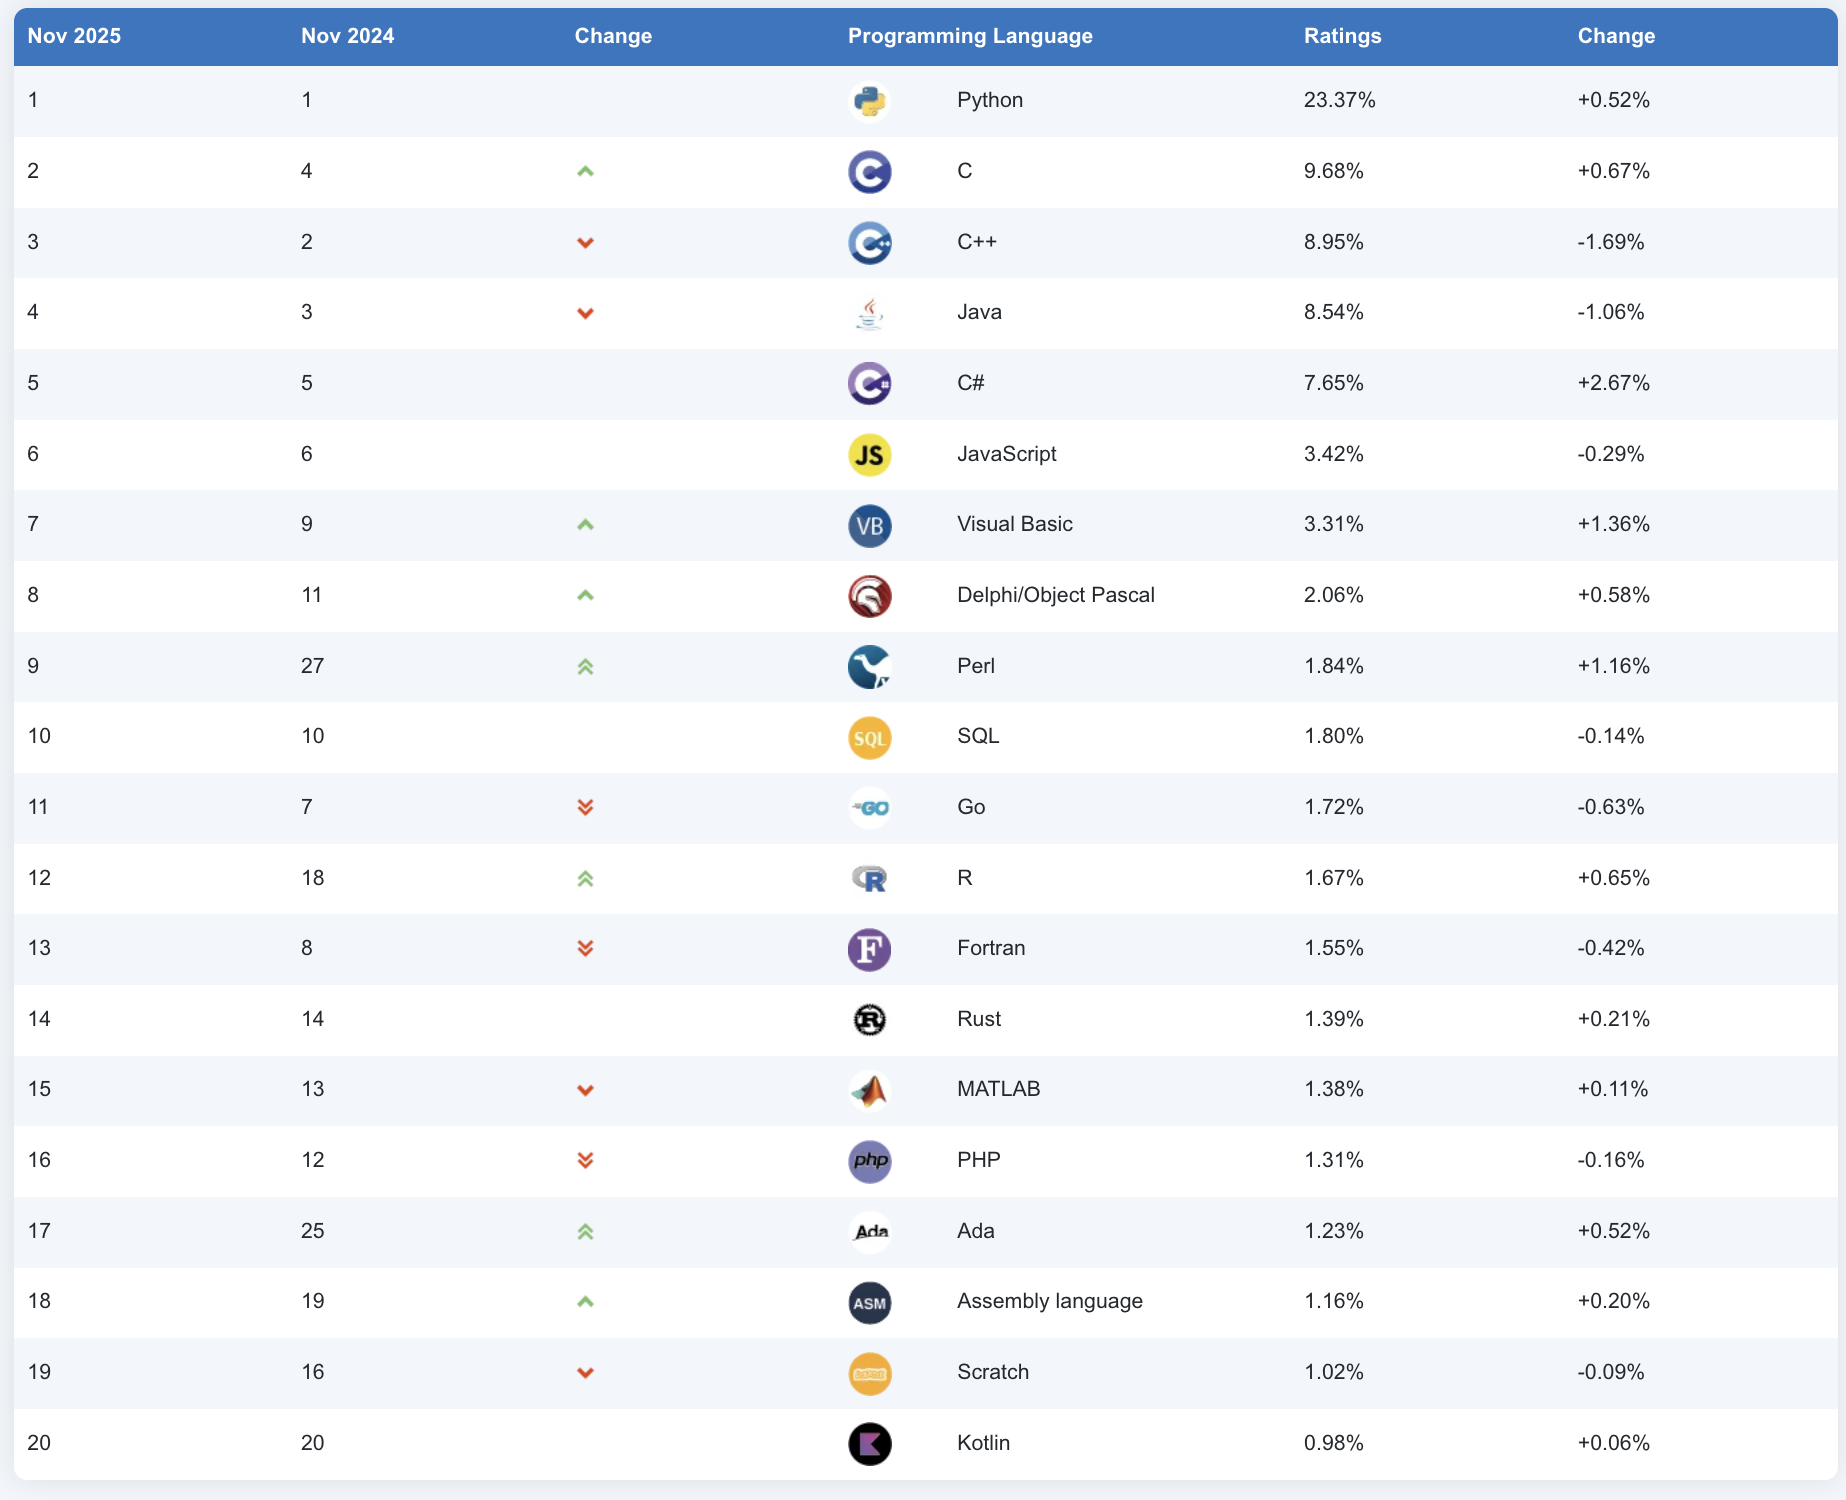Click the PHP logo icon
This screenshot has width=1846, height=1500.
(x=869, y=1161)
